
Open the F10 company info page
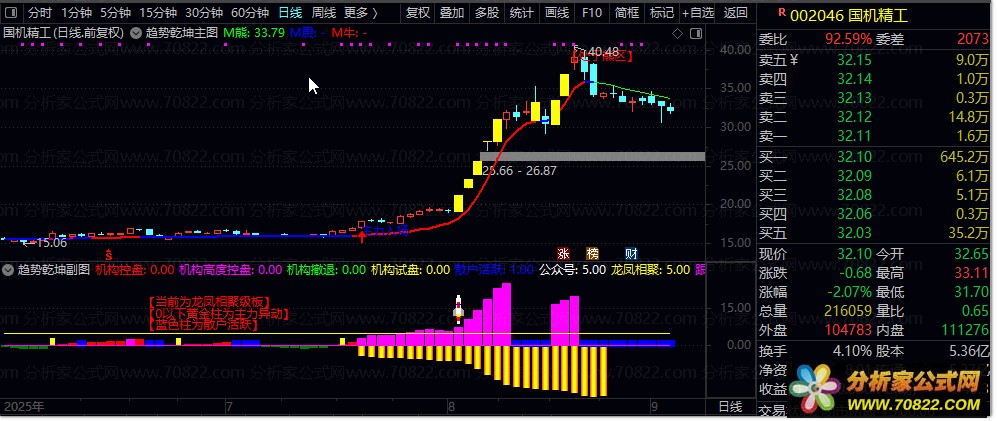point(591,13)
